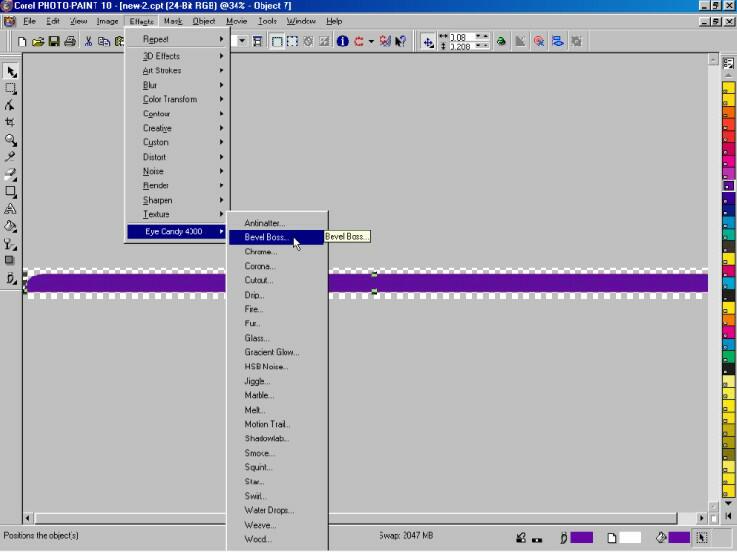The image size is (737, 552).
Task: Expand the 3D Effects submenu
Action: point(178,56)
